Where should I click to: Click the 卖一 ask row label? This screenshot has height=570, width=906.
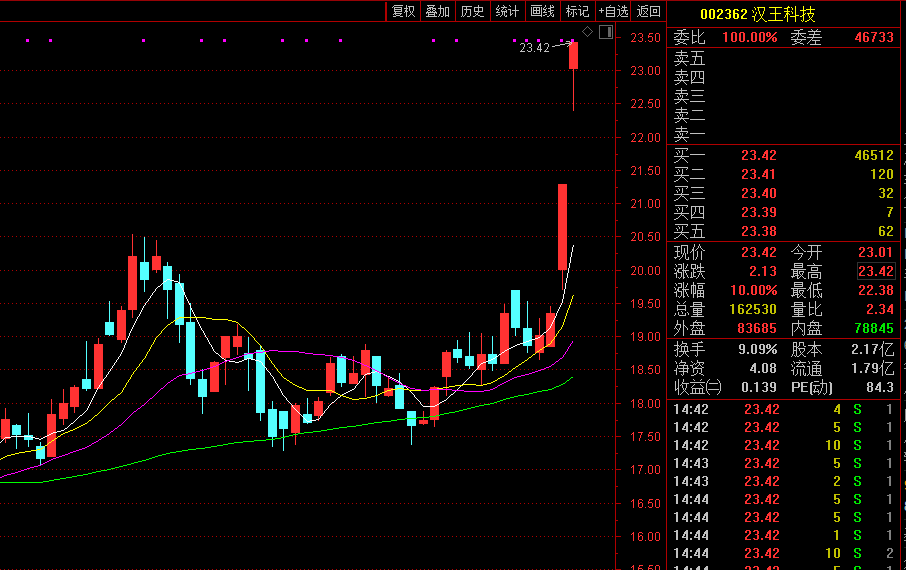point(689,135)
